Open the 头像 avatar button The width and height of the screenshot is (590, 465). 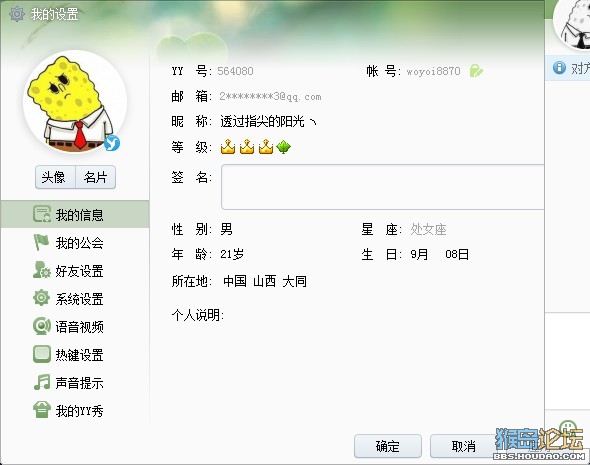(55, 177)
